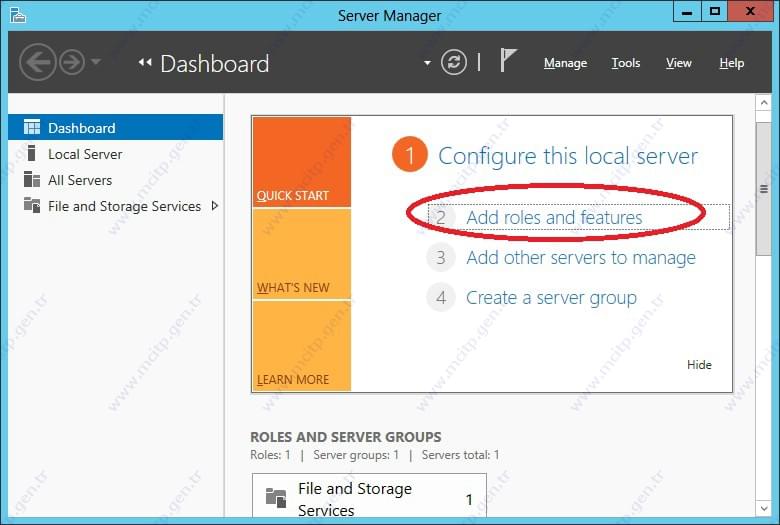780x525 pixels.
Task: Expand File and Storage Services submenu arrow
Action: (x=214, y=206)
